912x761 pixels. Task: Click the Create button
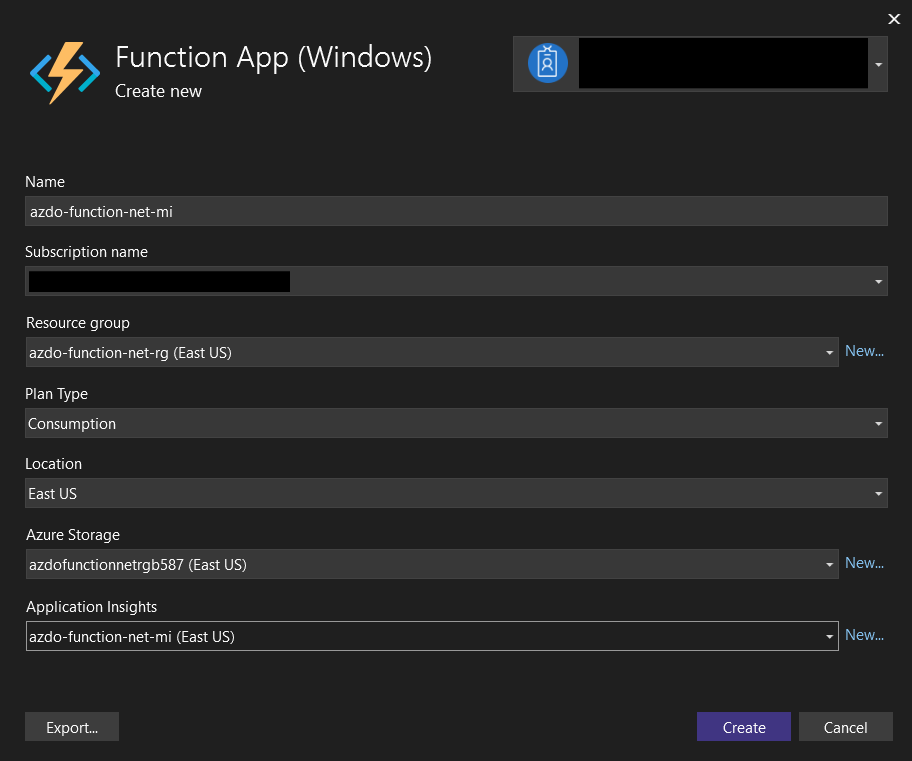click(x=744, y=727)
